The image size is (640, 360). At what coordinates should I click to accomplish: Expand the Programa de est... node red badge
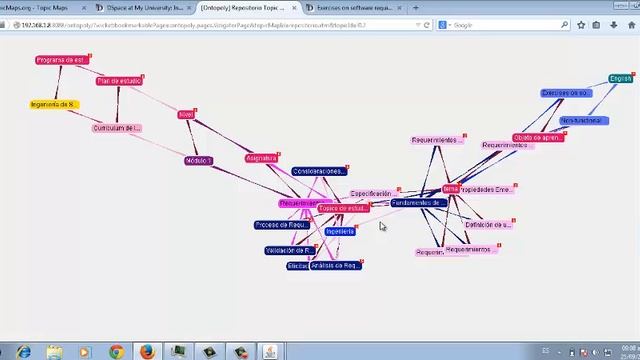(90, 56)
